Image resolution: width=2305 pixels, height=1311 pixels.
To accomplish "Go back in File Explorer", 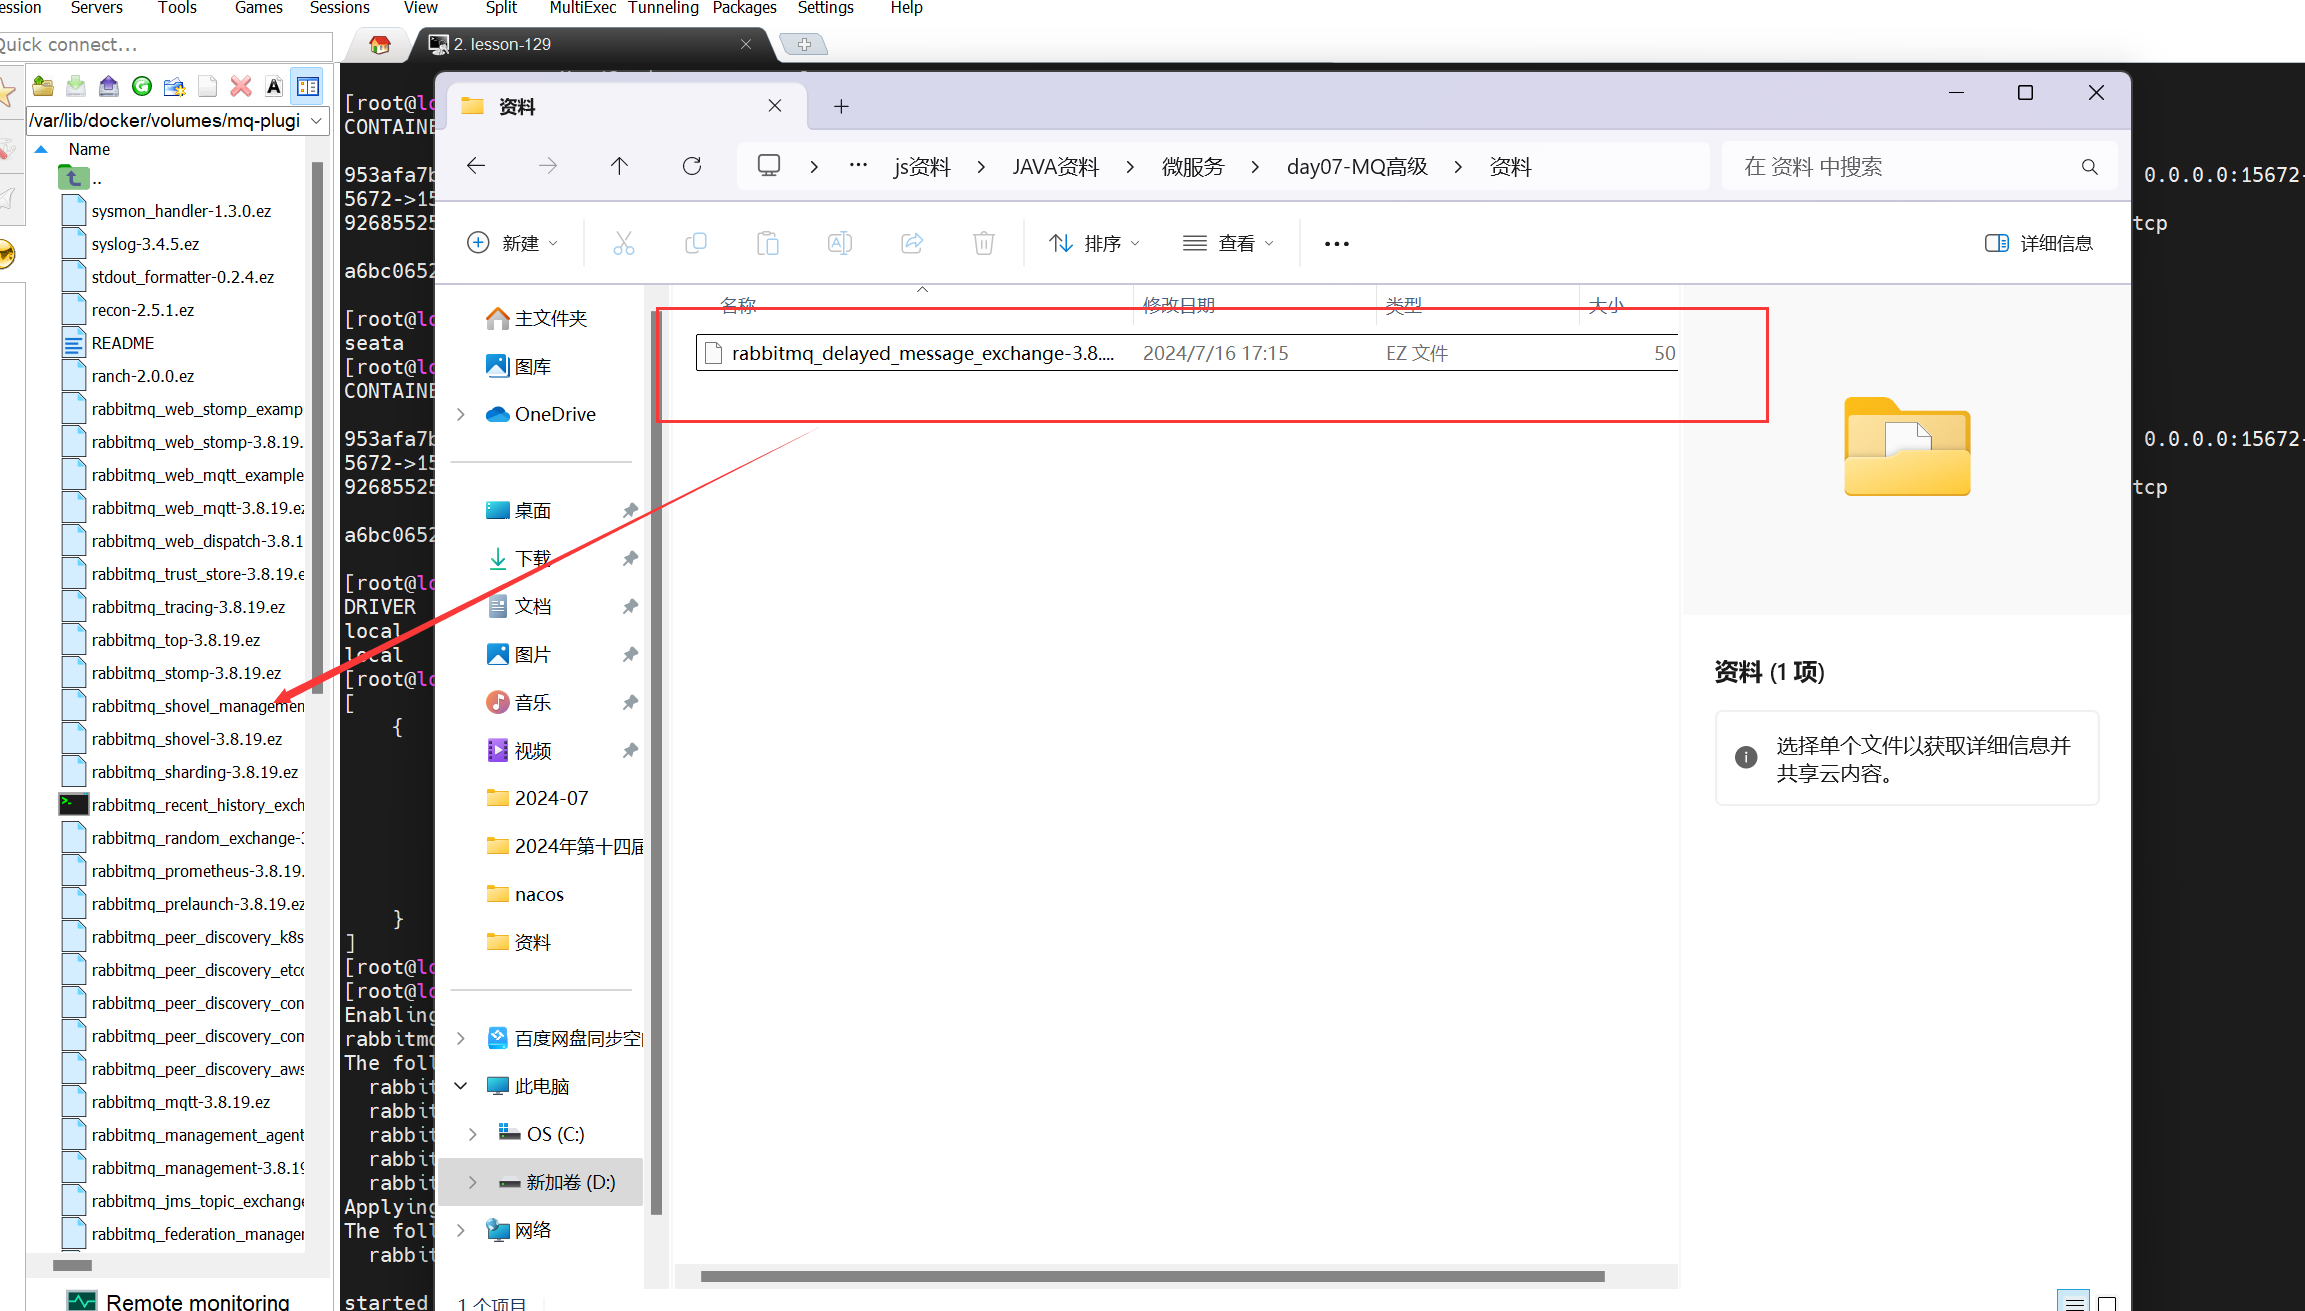I will click(476, 166).
